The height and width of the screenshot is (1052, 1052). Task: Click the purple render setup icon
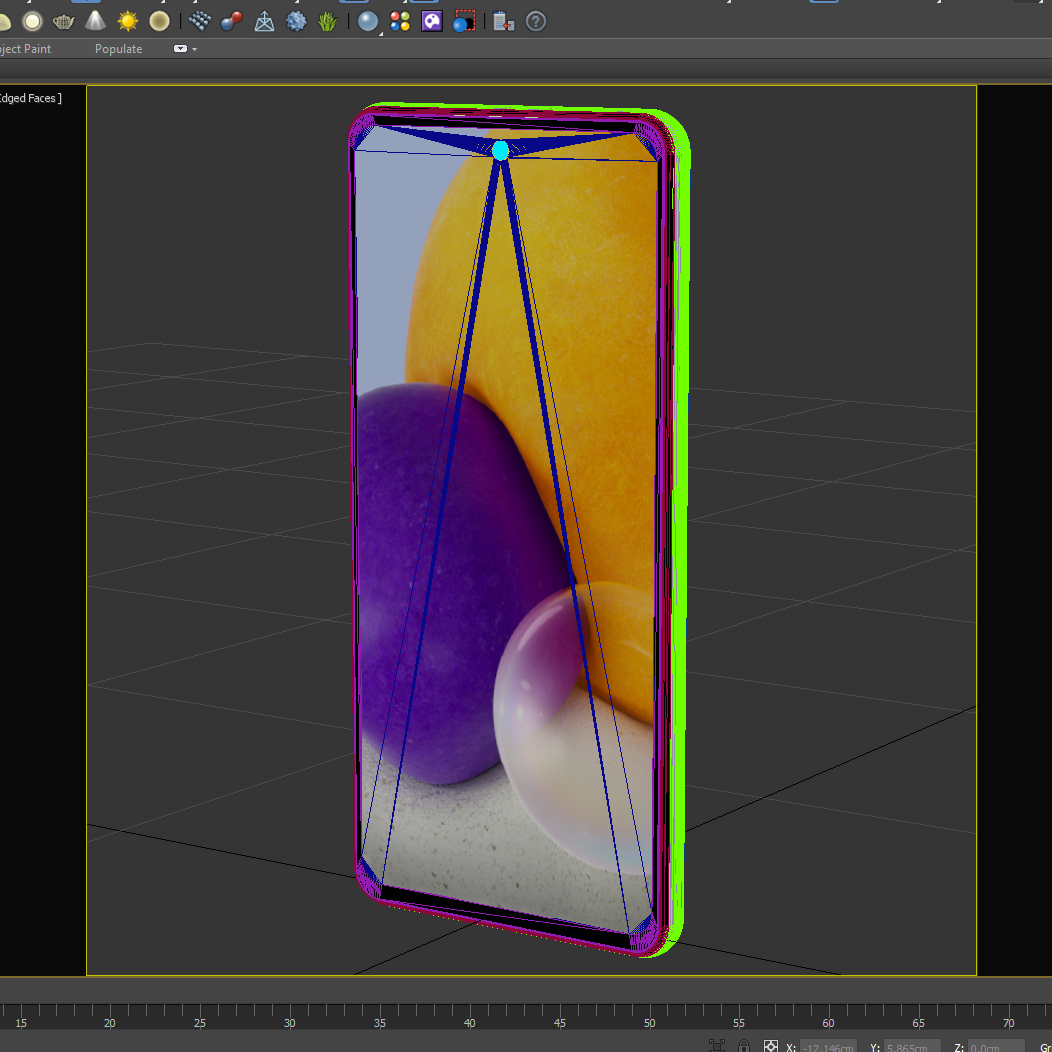[432, 21]
